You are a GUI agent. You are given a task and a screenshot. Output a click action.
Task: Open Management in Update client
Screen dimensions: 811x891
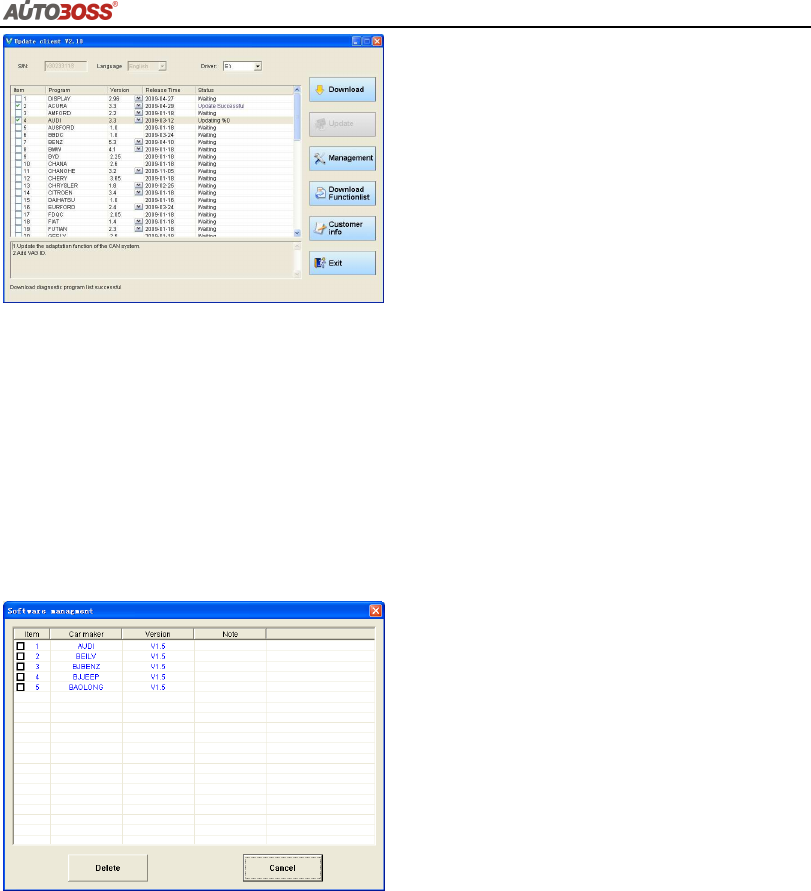pos(342,159)
